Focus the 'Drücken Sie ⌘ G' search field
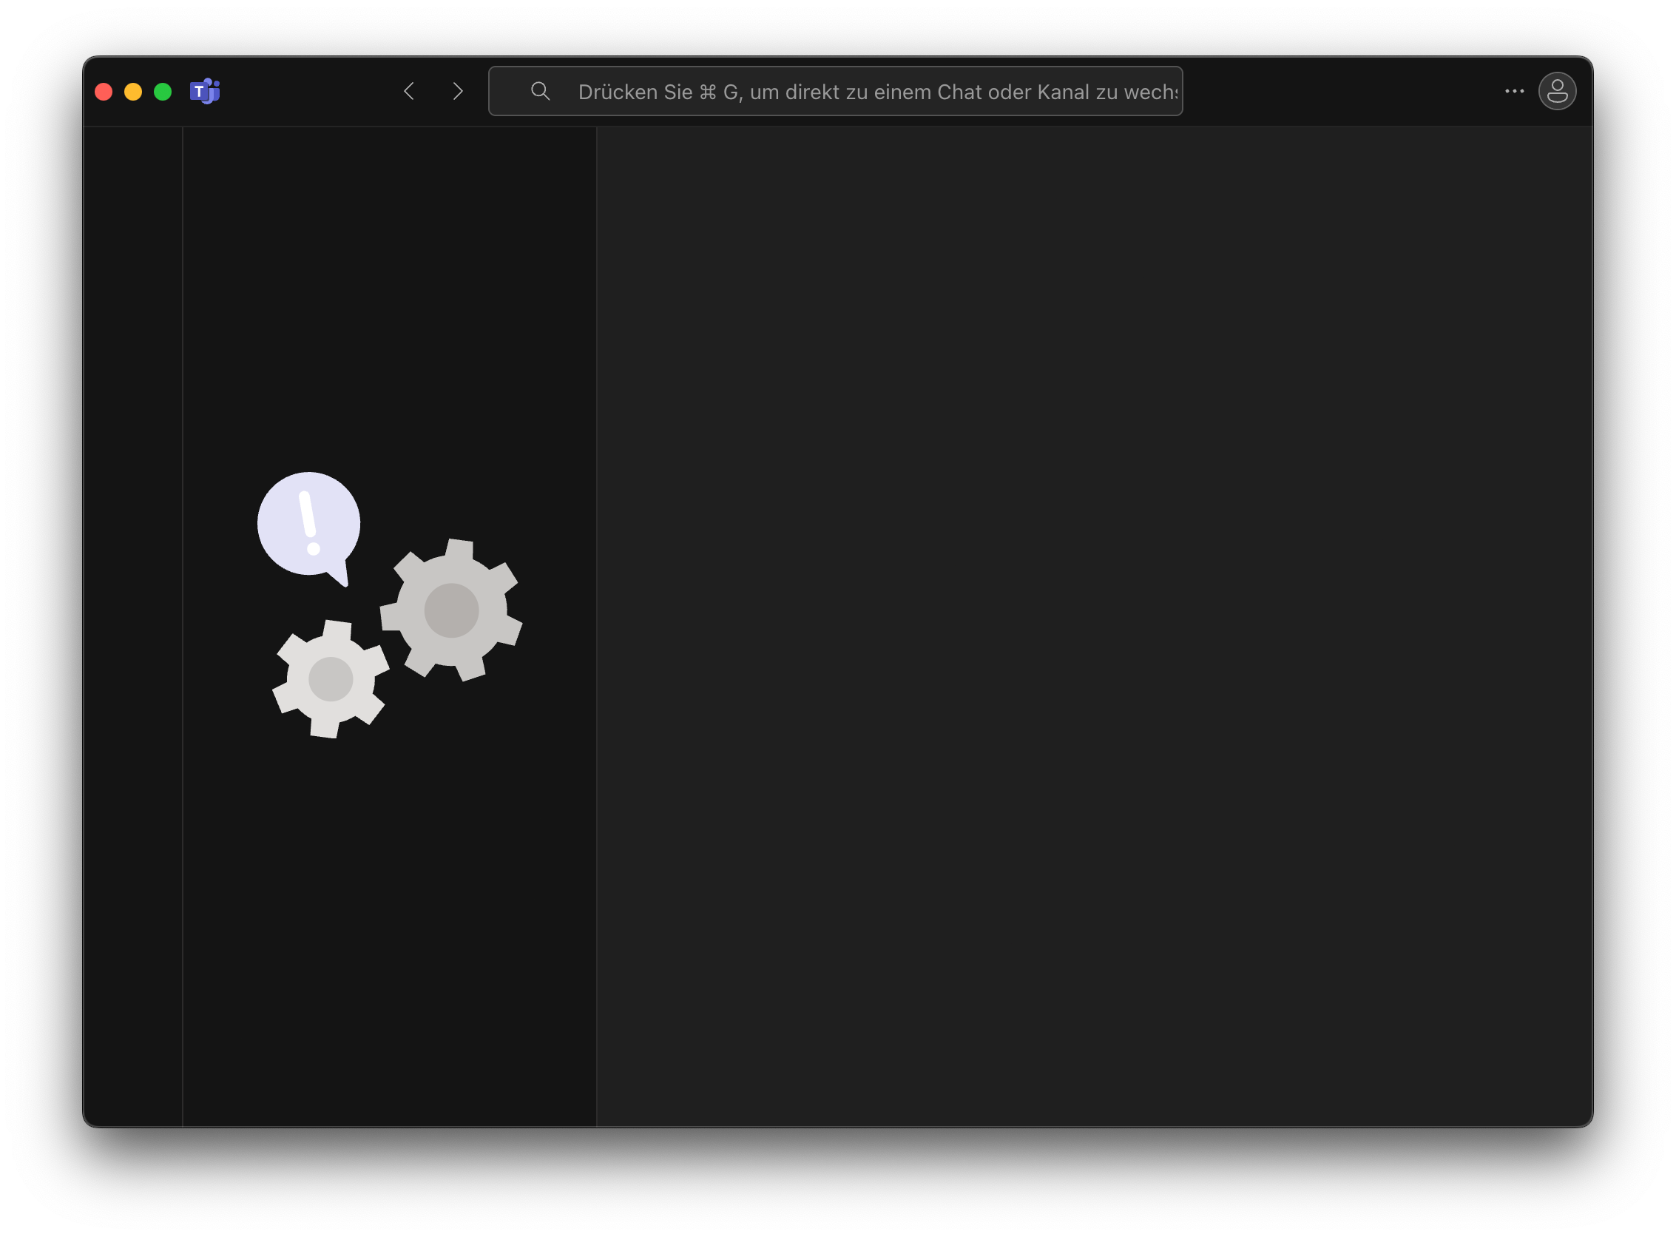The height and width of the screenshot is (1237, 1676). (x=835, y=91)
